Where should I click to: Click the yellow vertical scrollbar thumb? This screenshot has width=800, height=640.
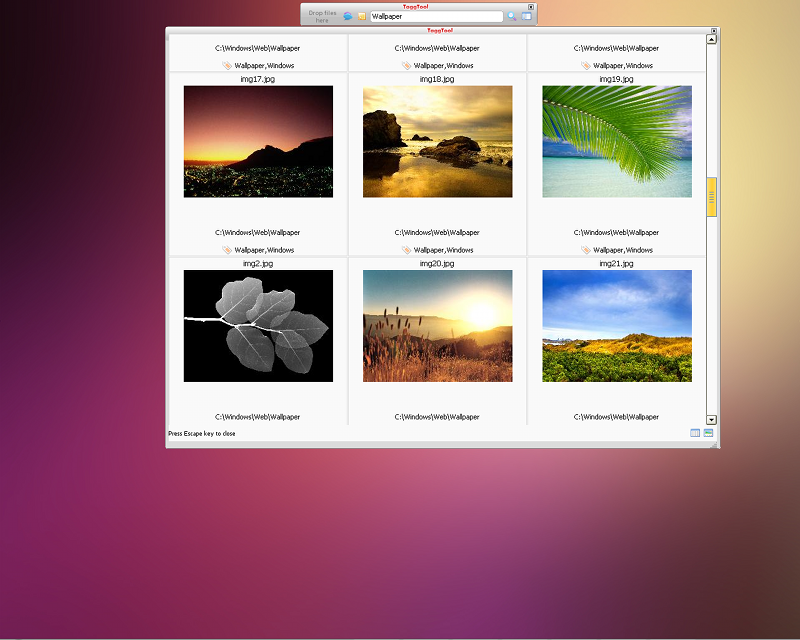[x=712, y=197]
